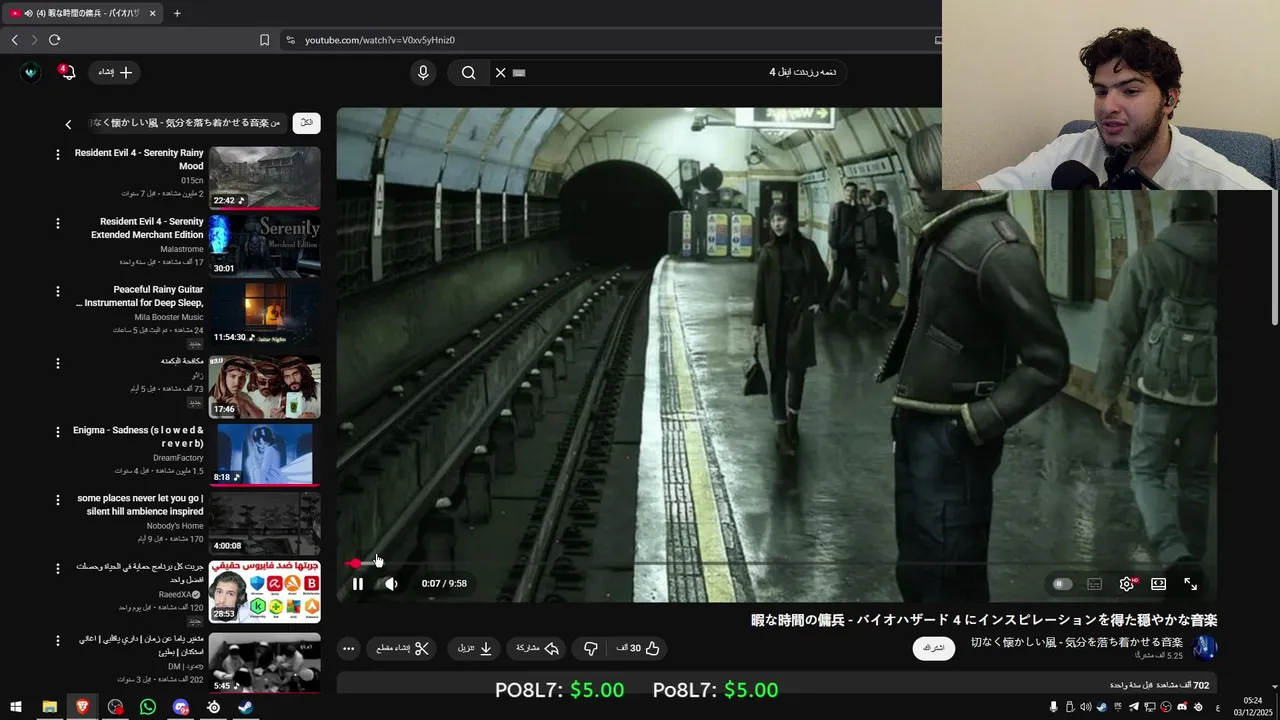The height and width of the screenshot is (720, 1280).
Task: Focus the YouTube search input field
Action: tap(680, 72)
